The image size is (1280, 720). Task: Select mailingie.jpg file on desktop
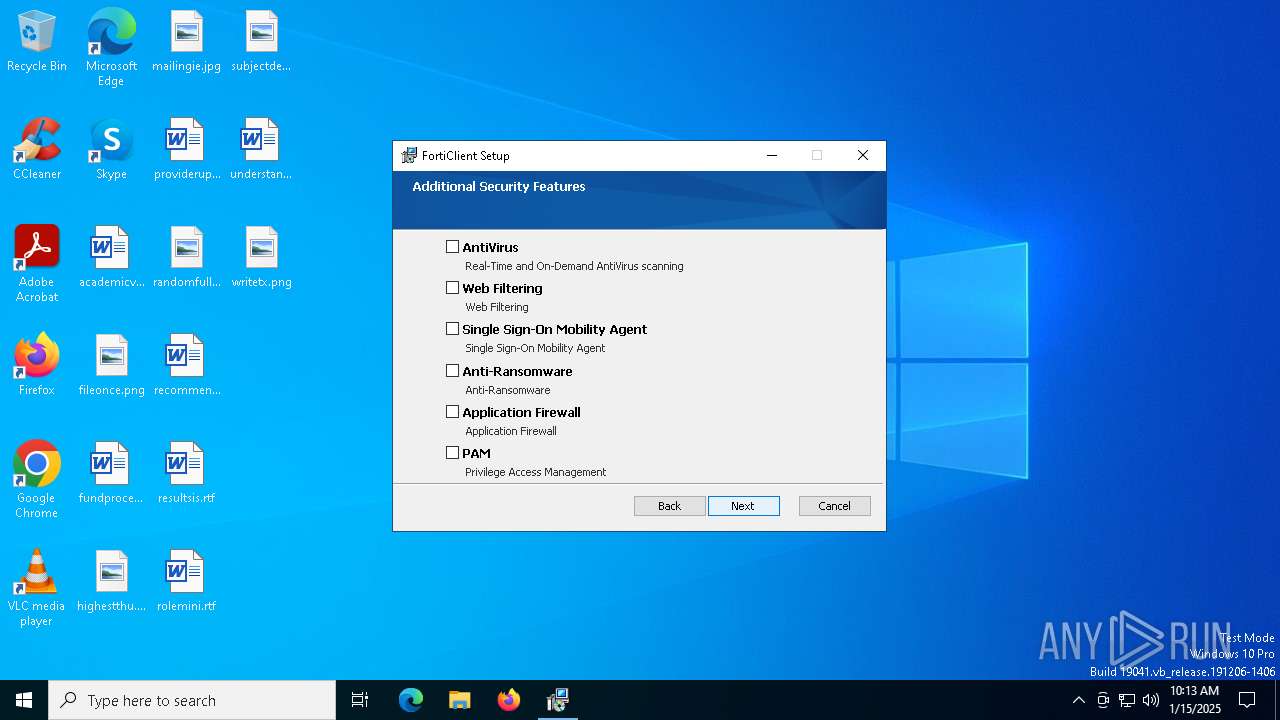[186, 41]
